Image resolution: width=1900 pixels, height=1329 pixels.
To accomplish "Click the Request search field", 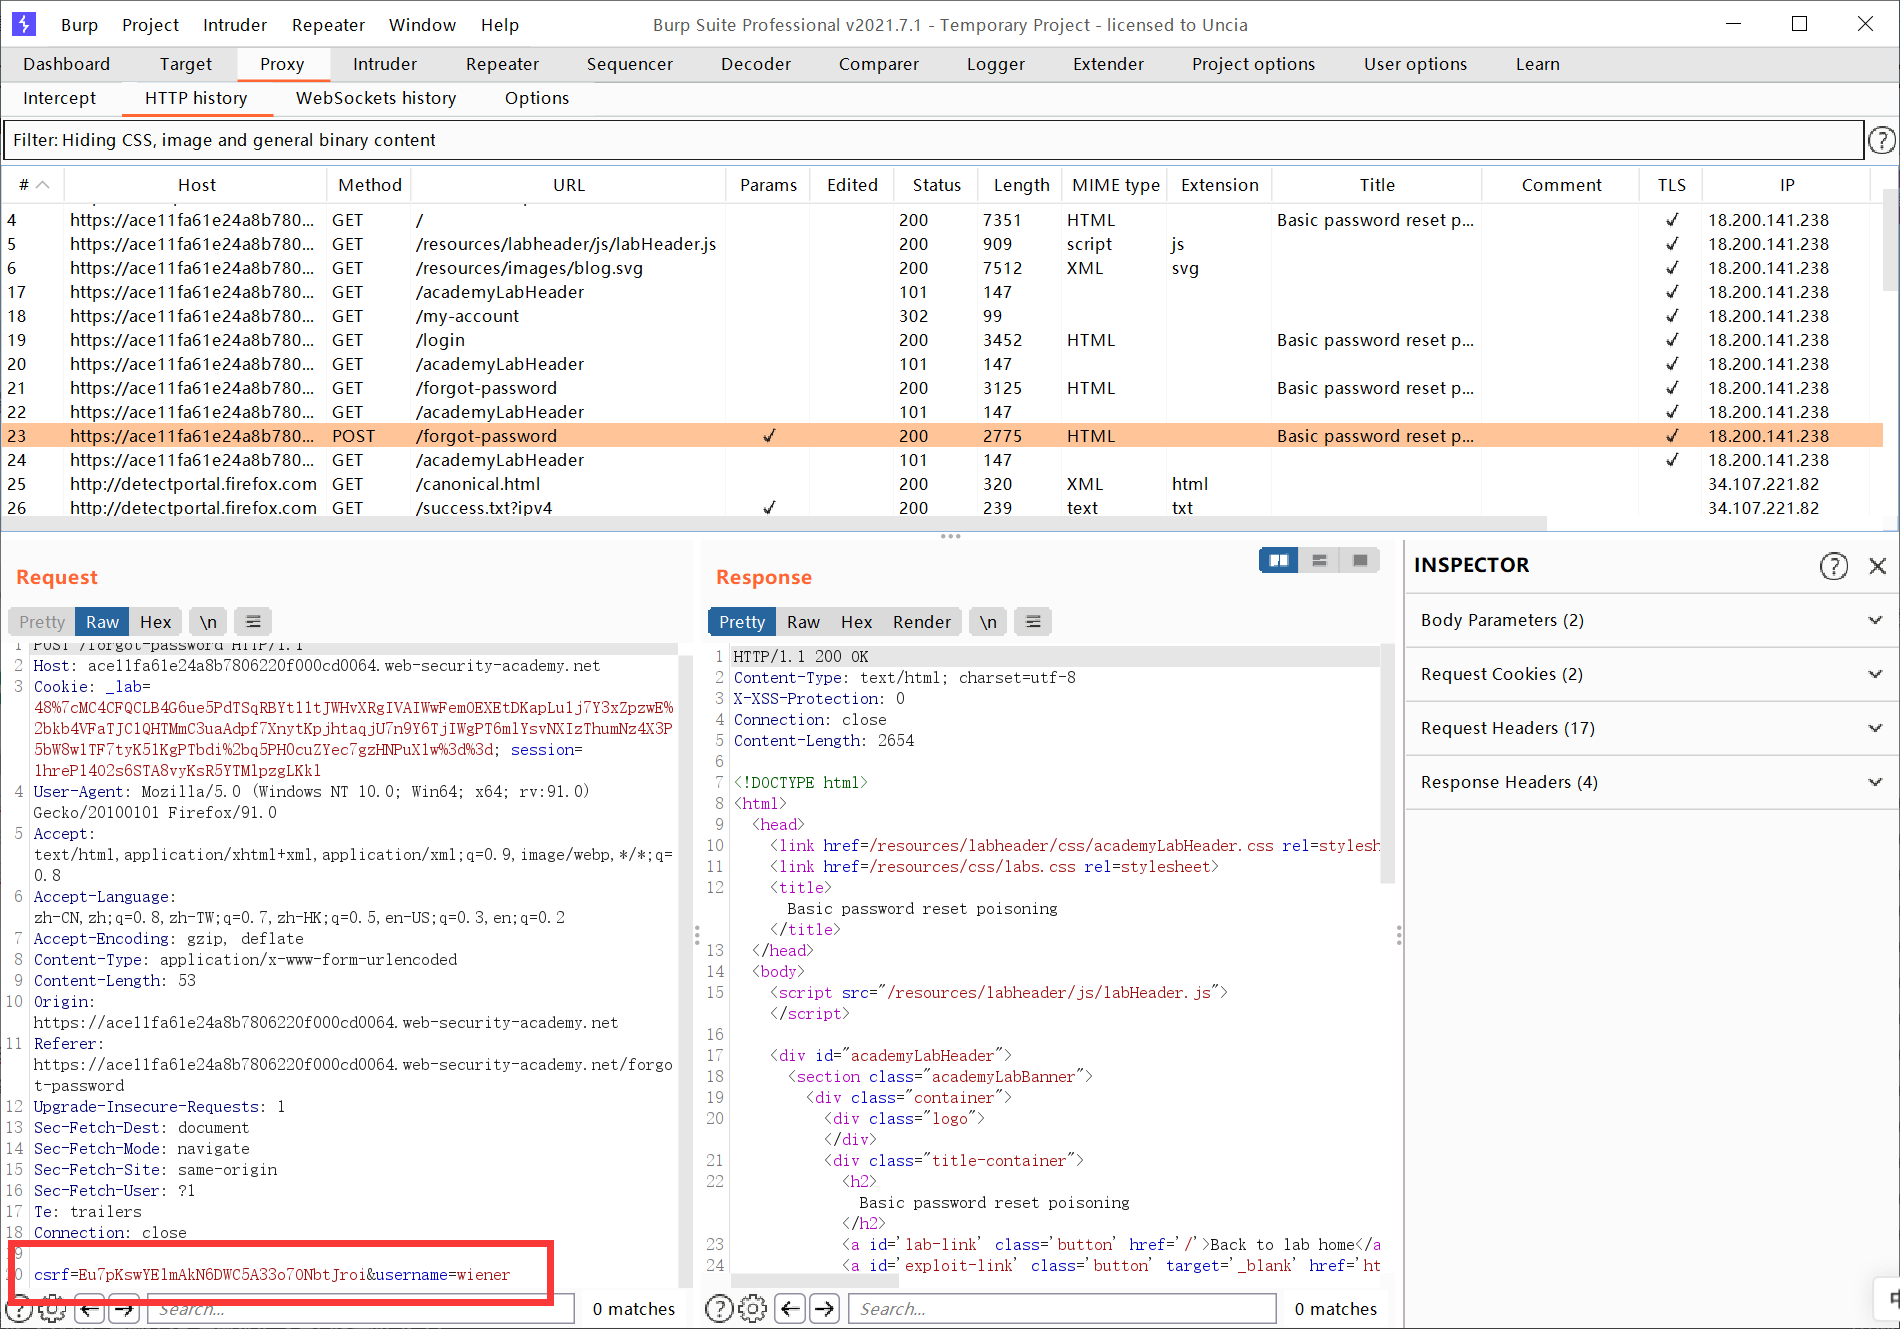I will [360, 1309].
